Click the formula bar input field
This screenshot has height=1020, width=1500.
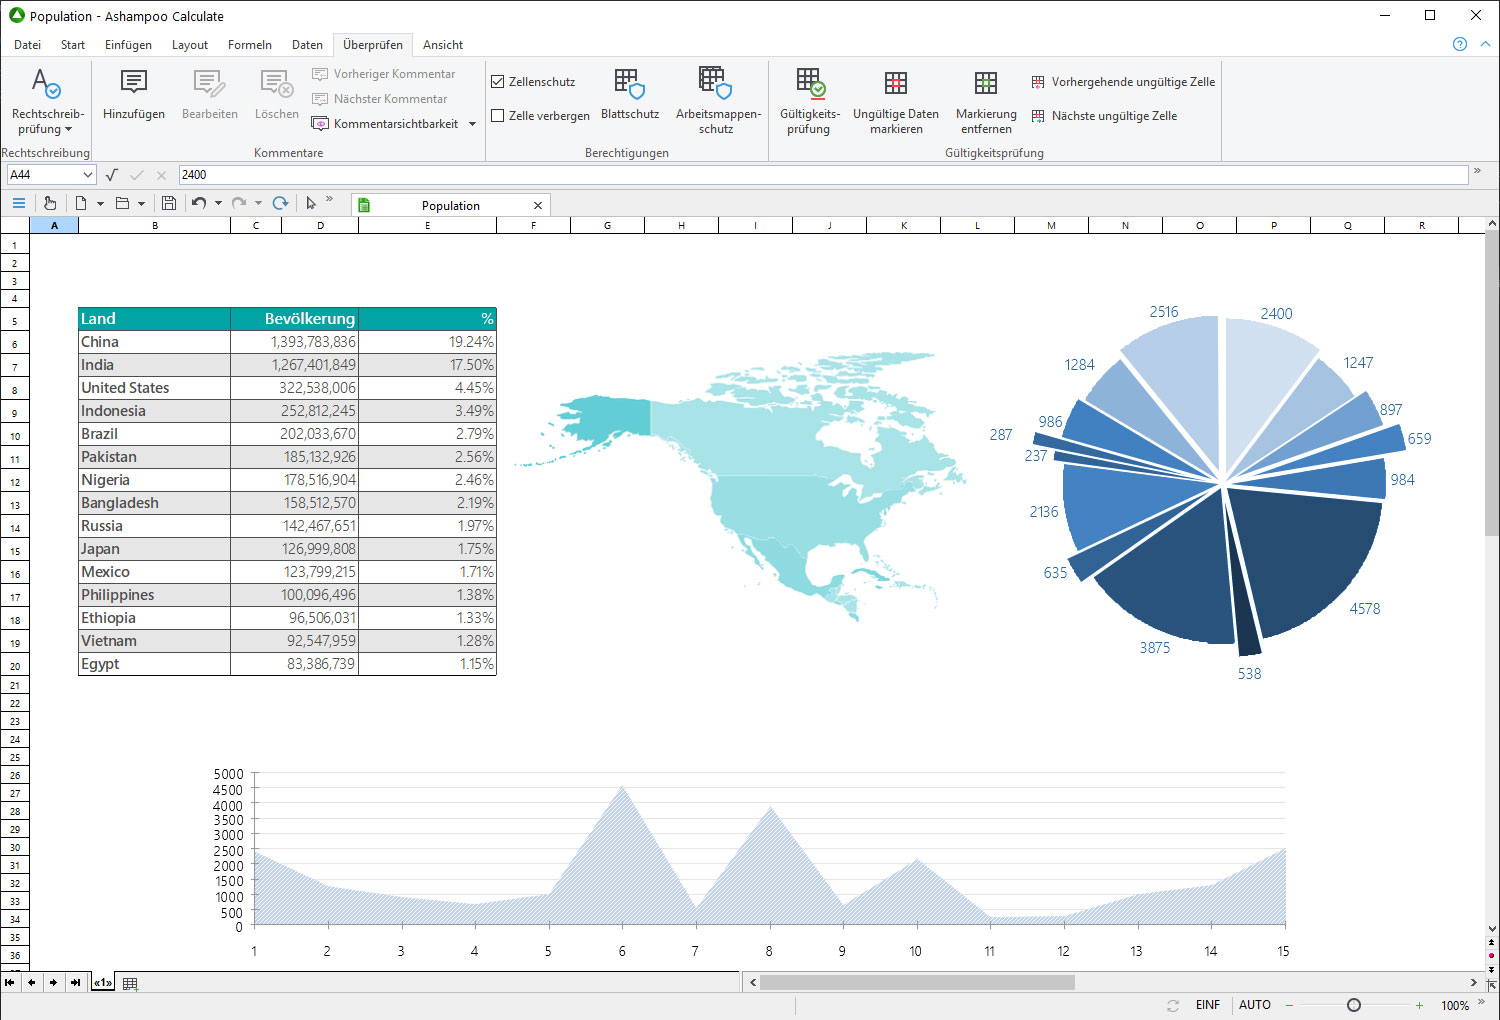(820, 175)
